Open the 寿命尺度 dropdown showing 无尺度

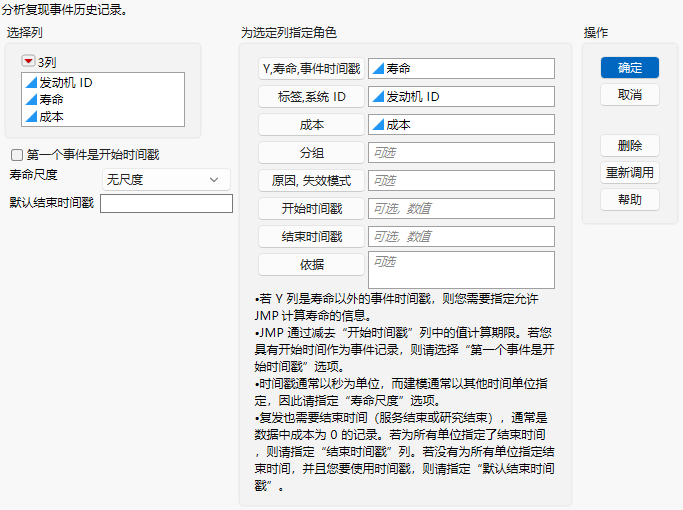166,179
